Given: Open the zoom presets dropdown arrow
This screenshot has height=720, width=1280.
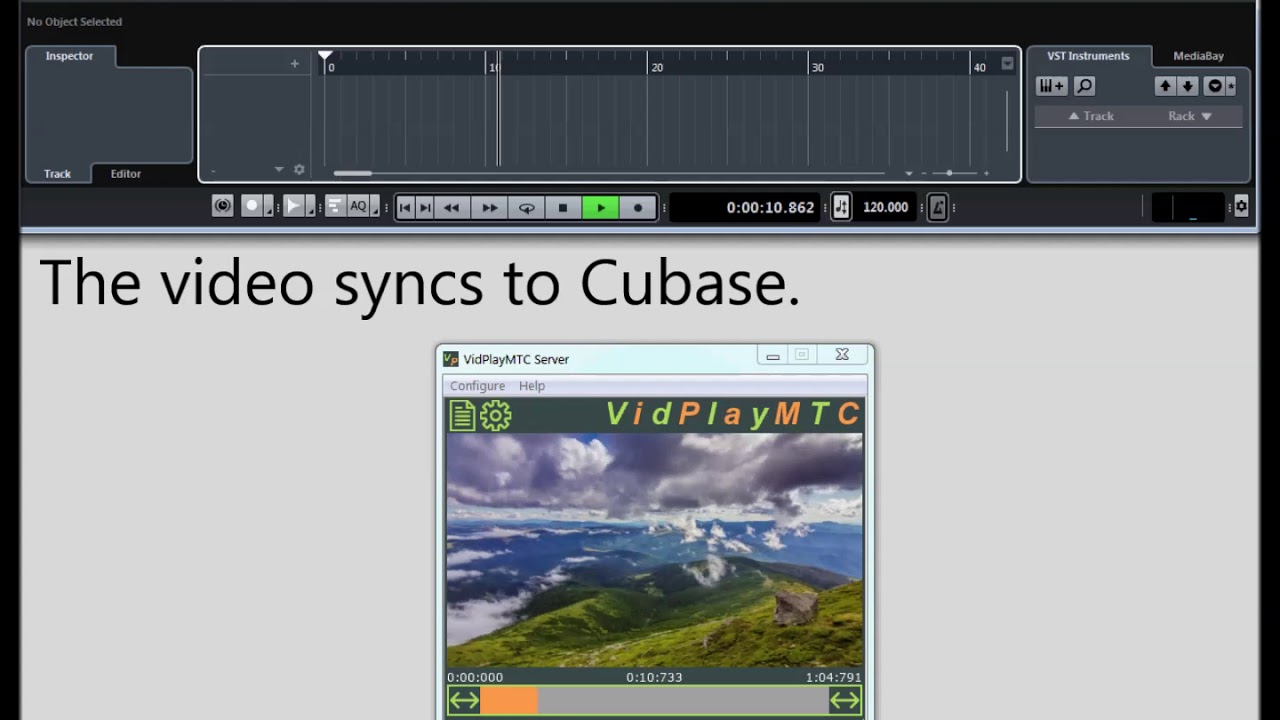Looking at the screenshot, I should pos(909,173).
